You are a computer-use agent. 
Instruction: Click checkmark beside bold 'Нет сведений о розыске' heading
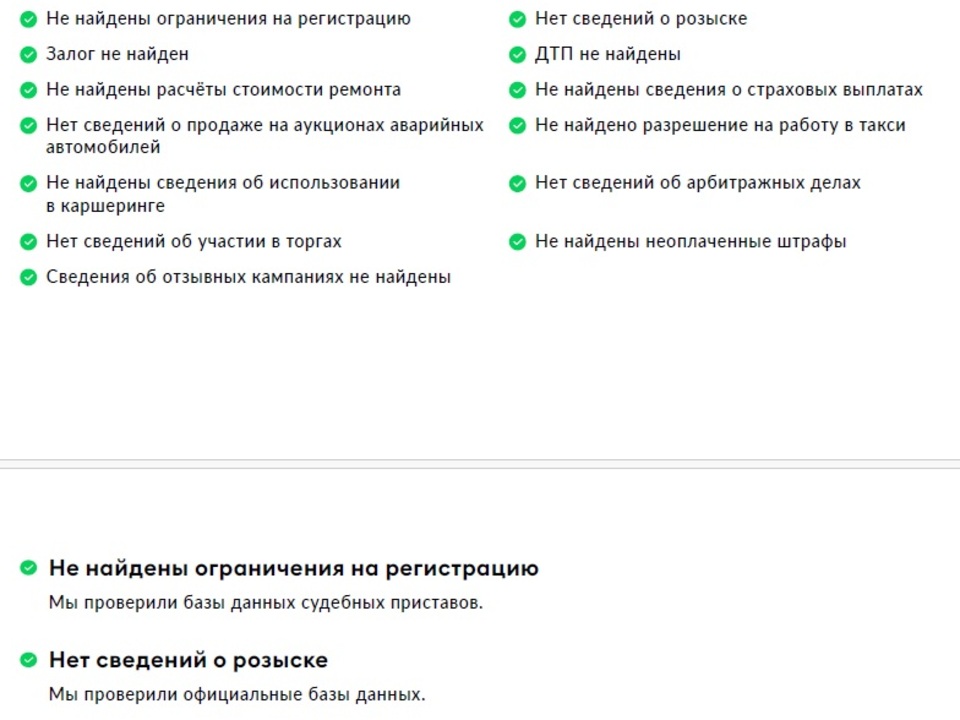(x=28, y=661)
